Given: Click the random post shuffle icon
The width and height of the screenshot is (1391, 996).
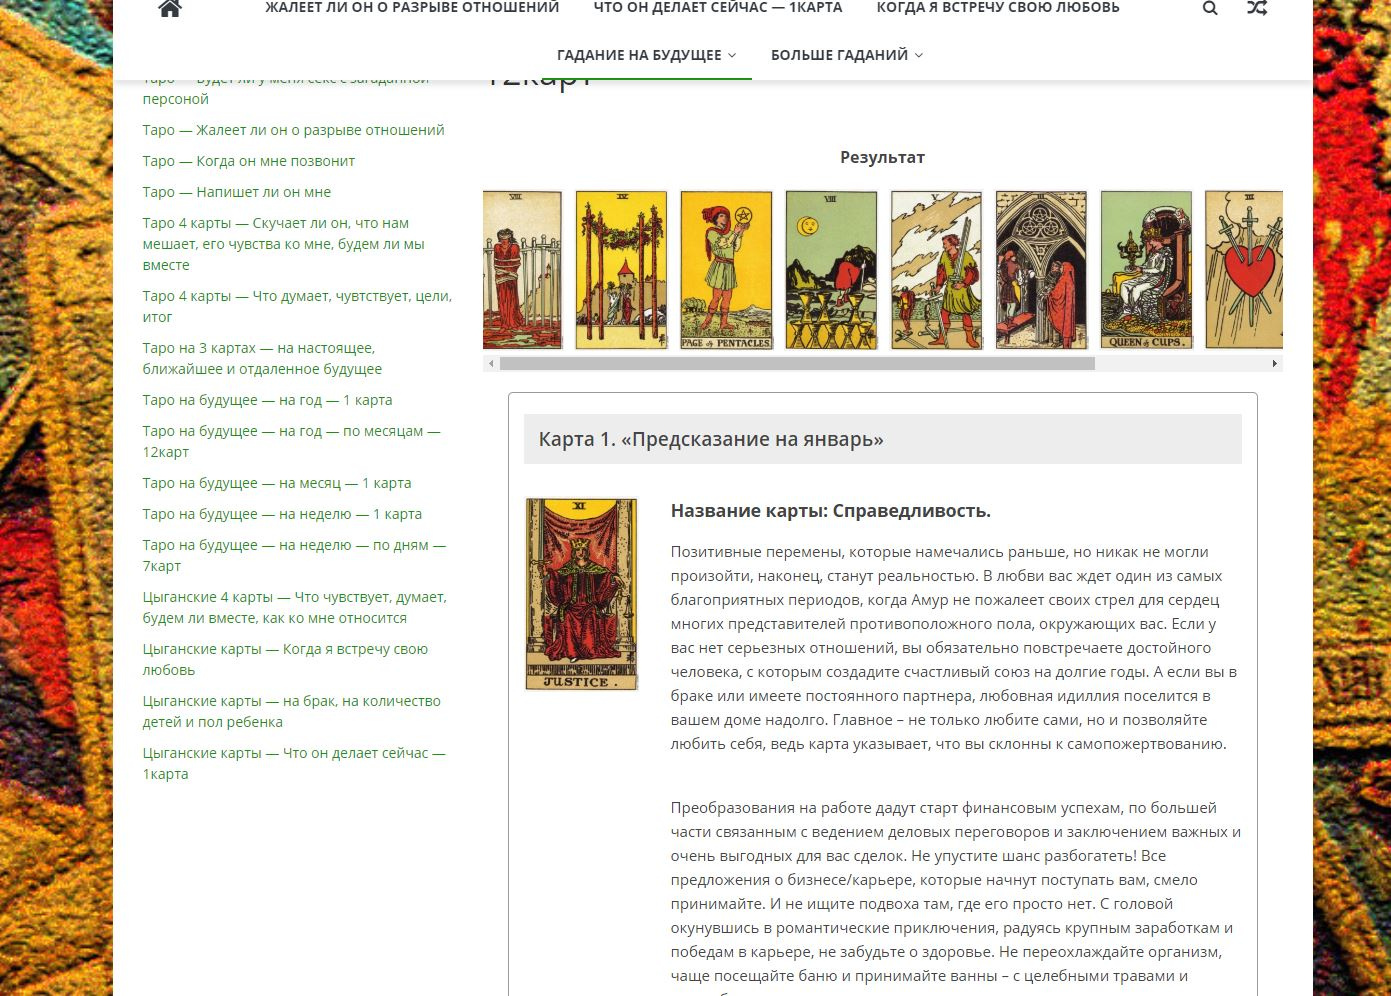Looking at the screenshot, I should point(1258,8).
